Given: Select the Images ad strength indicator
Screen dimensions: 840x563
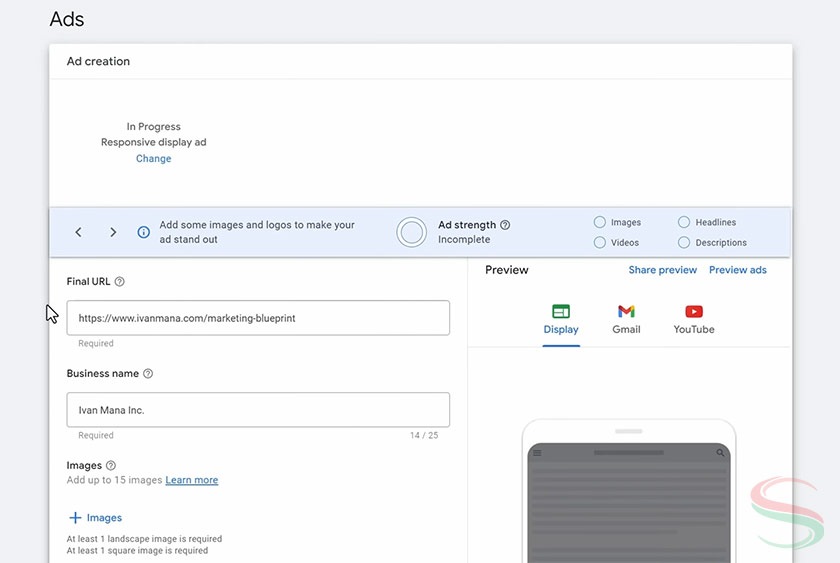Looking at the screenshot, I should point(600,222).
